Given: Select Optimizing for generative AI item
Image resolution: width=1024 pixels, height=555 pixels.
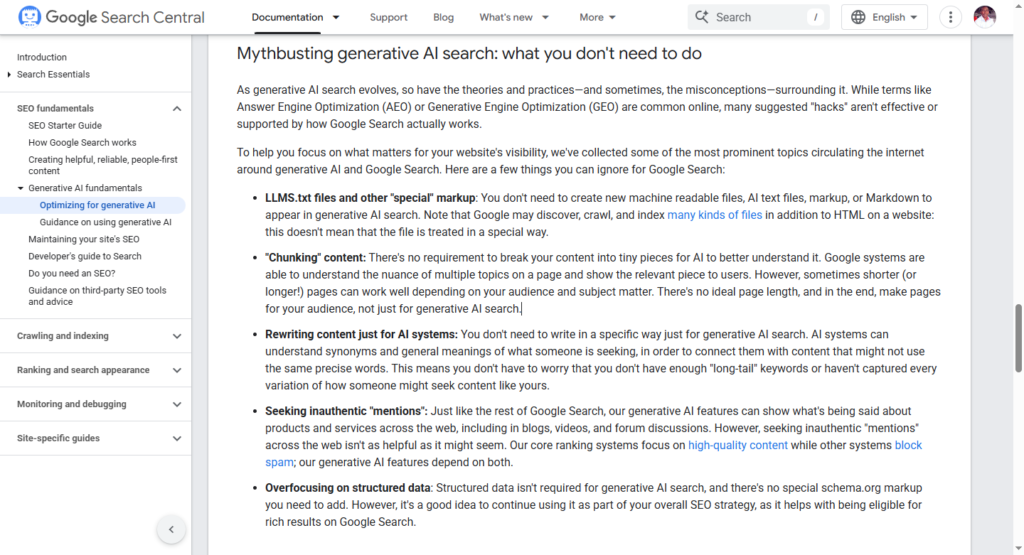Looking at the screenshot, I should point(97,205).
